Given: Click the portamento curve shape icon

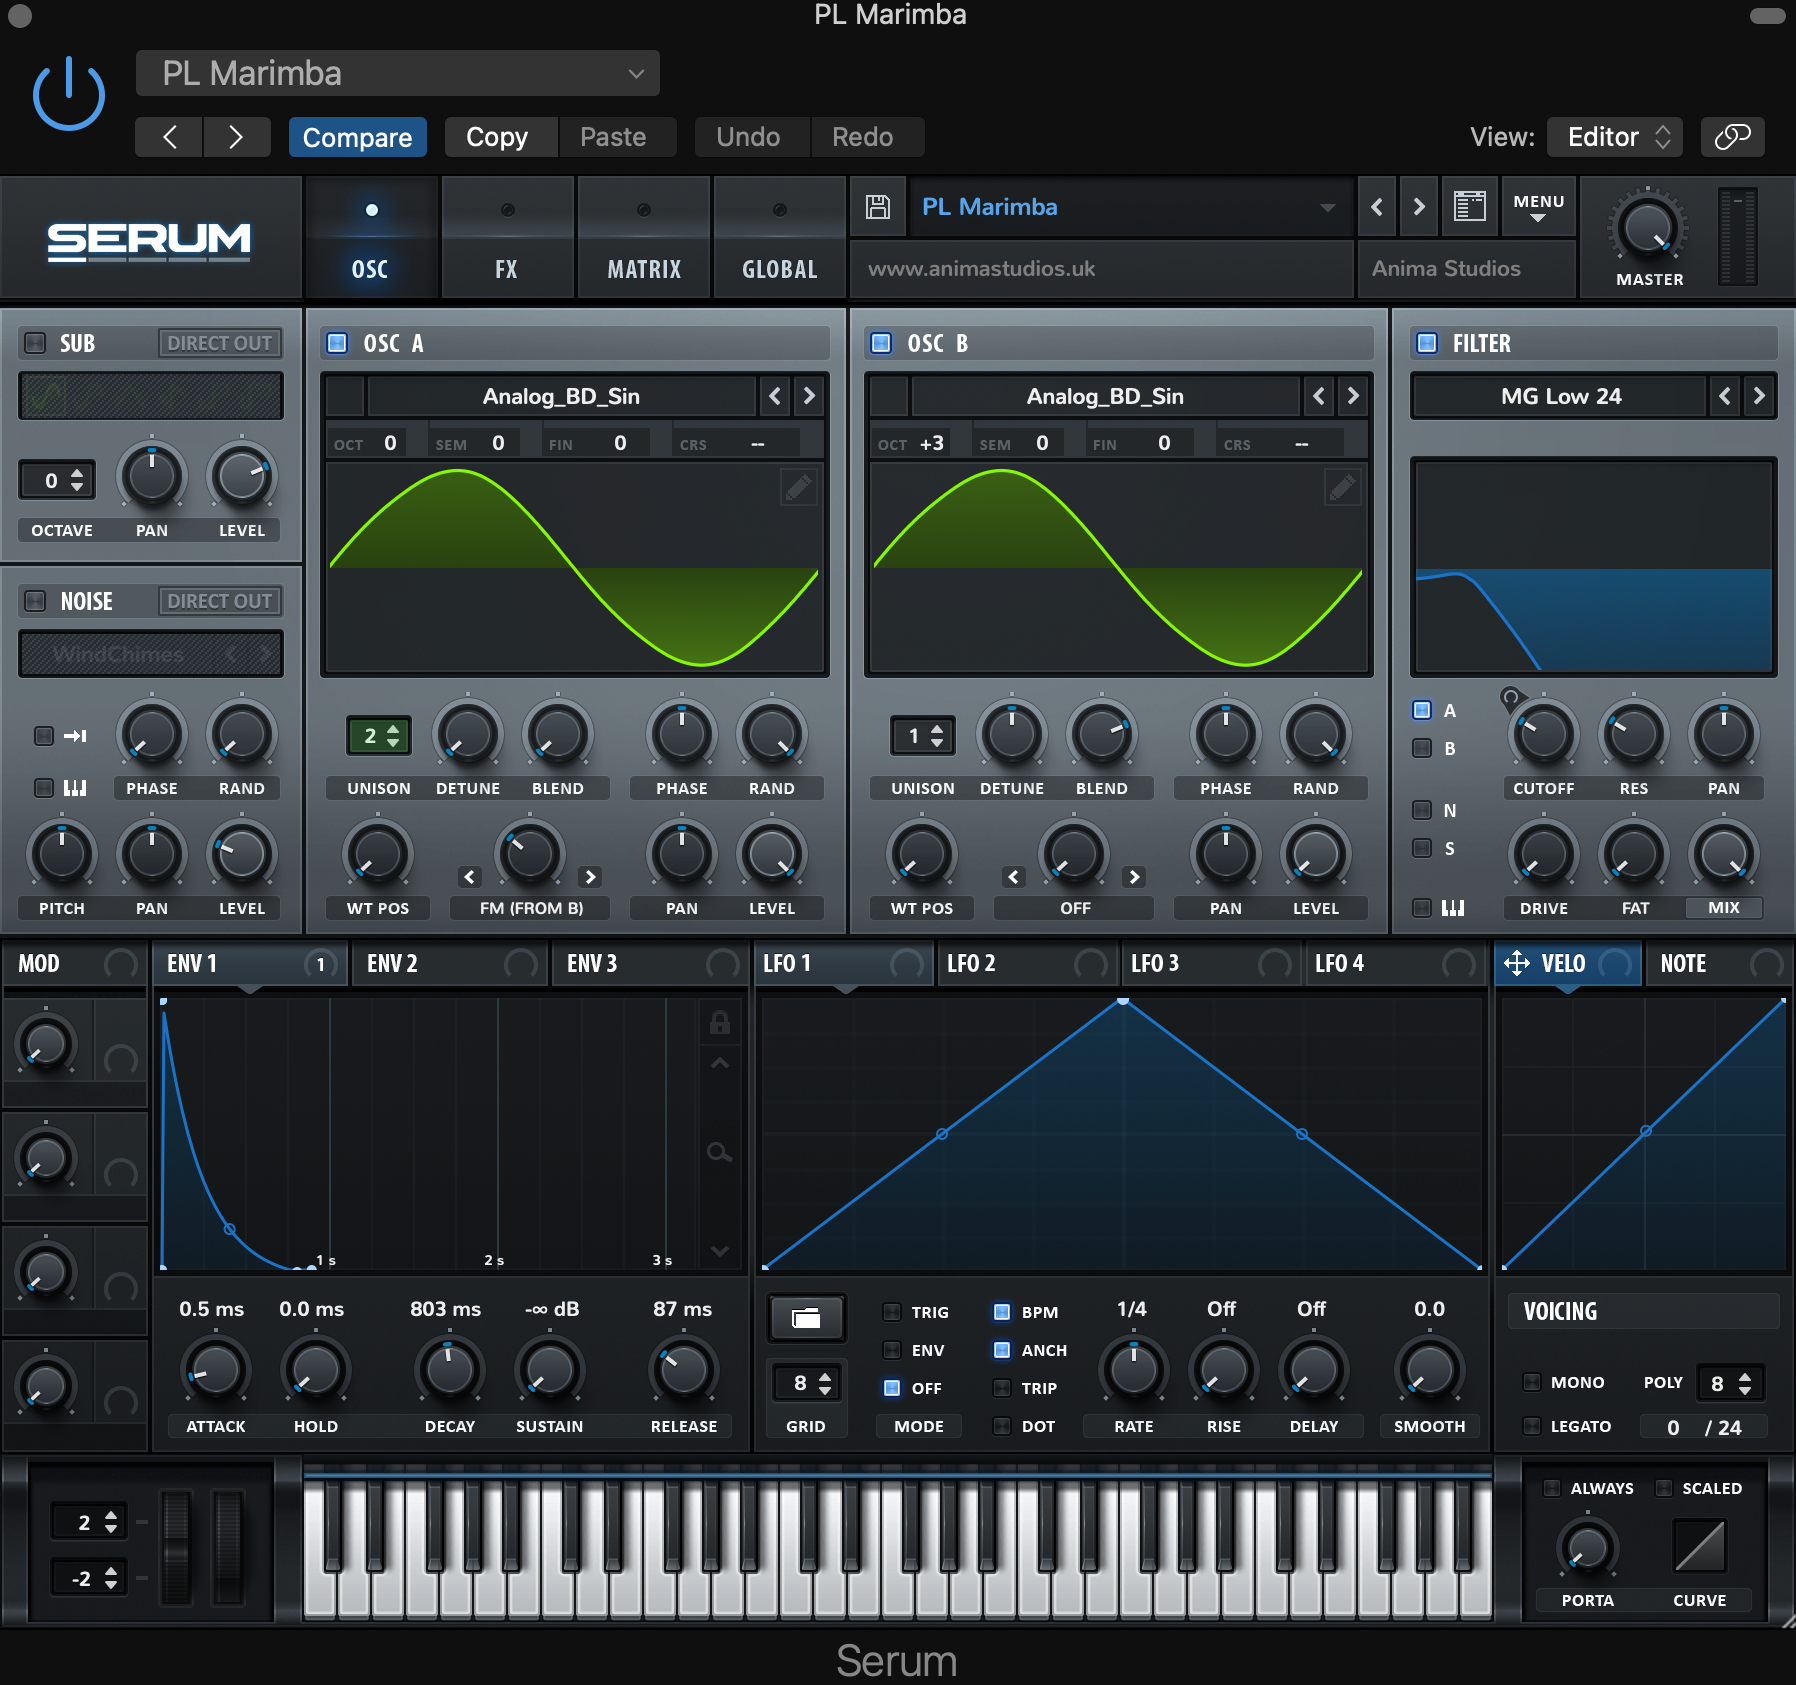Looking at the screenshot, I should click(x=1700, y=1547).
